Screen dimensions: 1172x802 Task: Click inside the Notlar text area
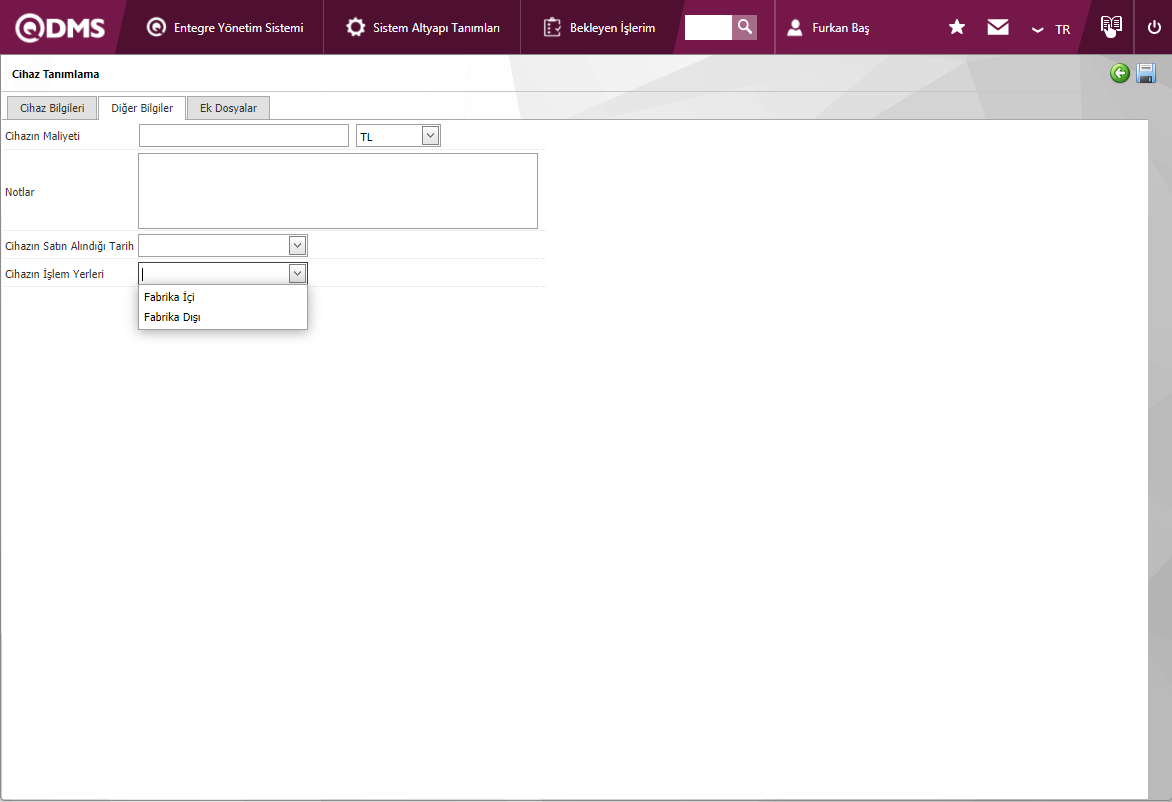pyautogui.click(x=337, y=191)
